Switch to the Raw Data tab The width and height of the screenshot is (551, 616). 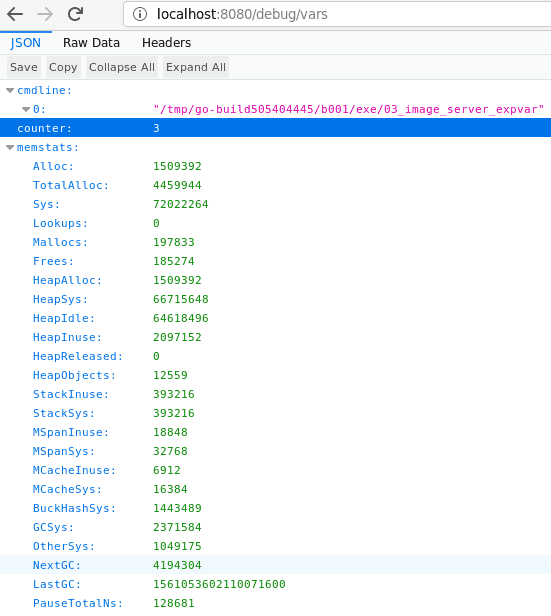(x=91, y=43)
